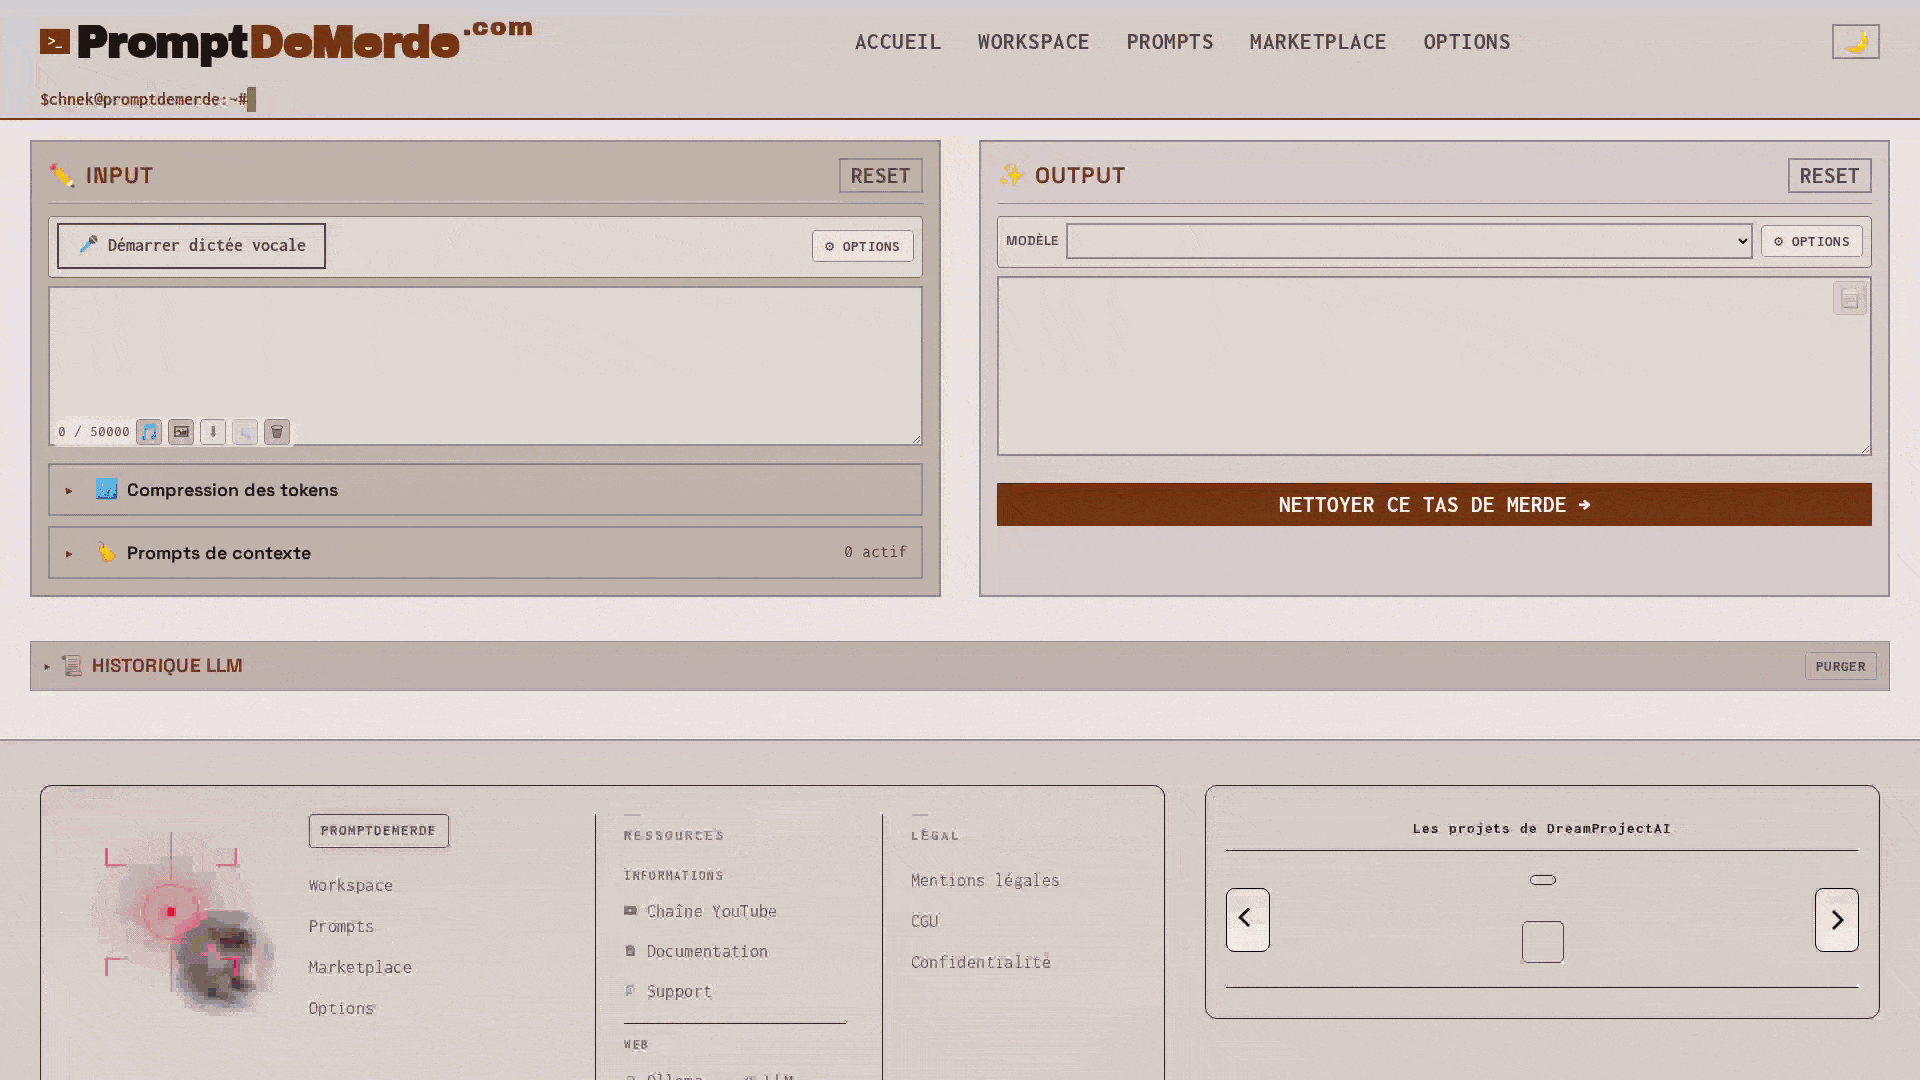This screenshot has width=1920, height=1080.
Task: Click the down arrow import icon
Action: coord(213,432)
